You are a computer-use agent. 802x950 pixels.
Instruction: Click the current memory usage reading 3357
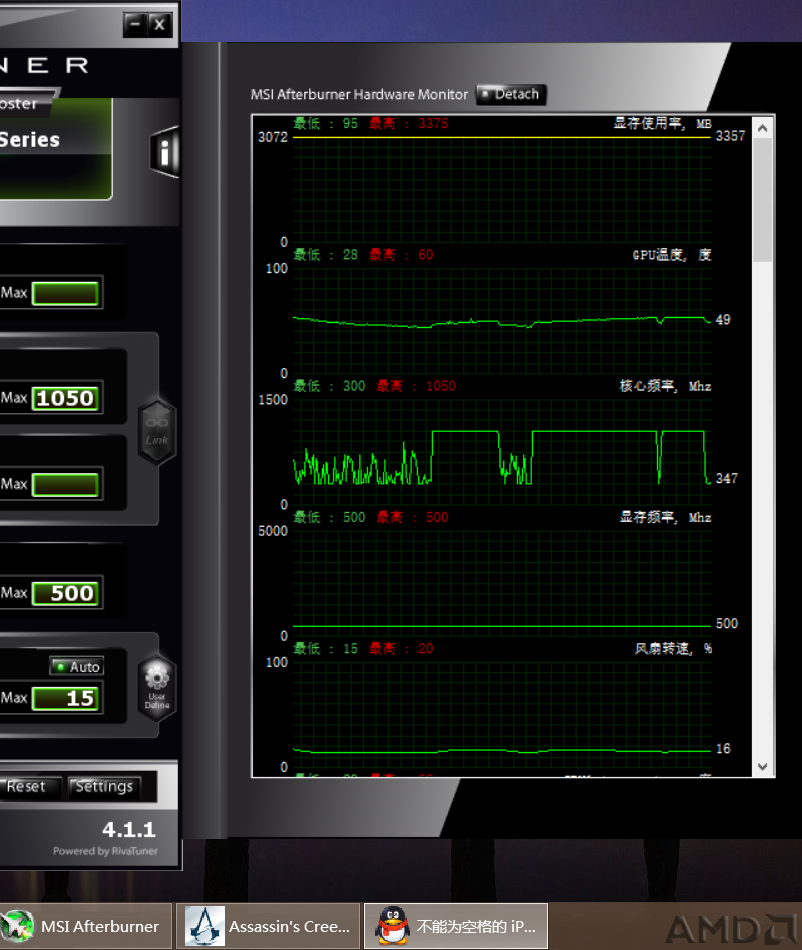pyautogui.click(x=731, y=136)
